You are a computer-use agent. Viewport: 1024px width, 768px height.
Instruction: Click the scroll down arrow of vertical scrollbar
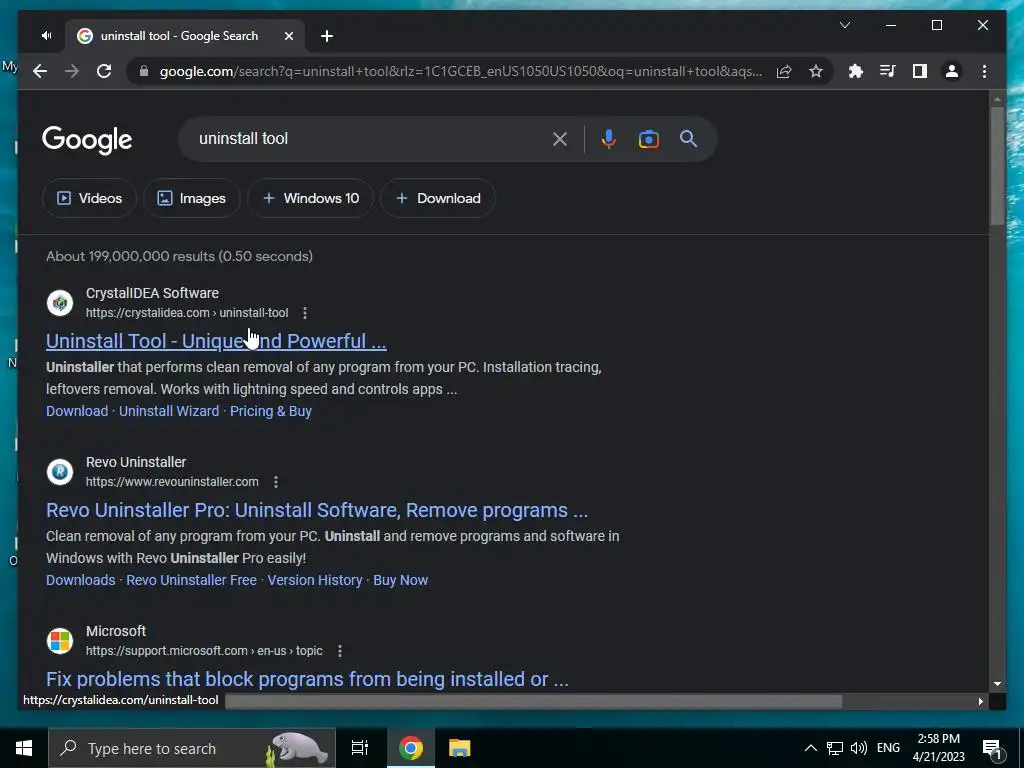(x=997, y=684)
